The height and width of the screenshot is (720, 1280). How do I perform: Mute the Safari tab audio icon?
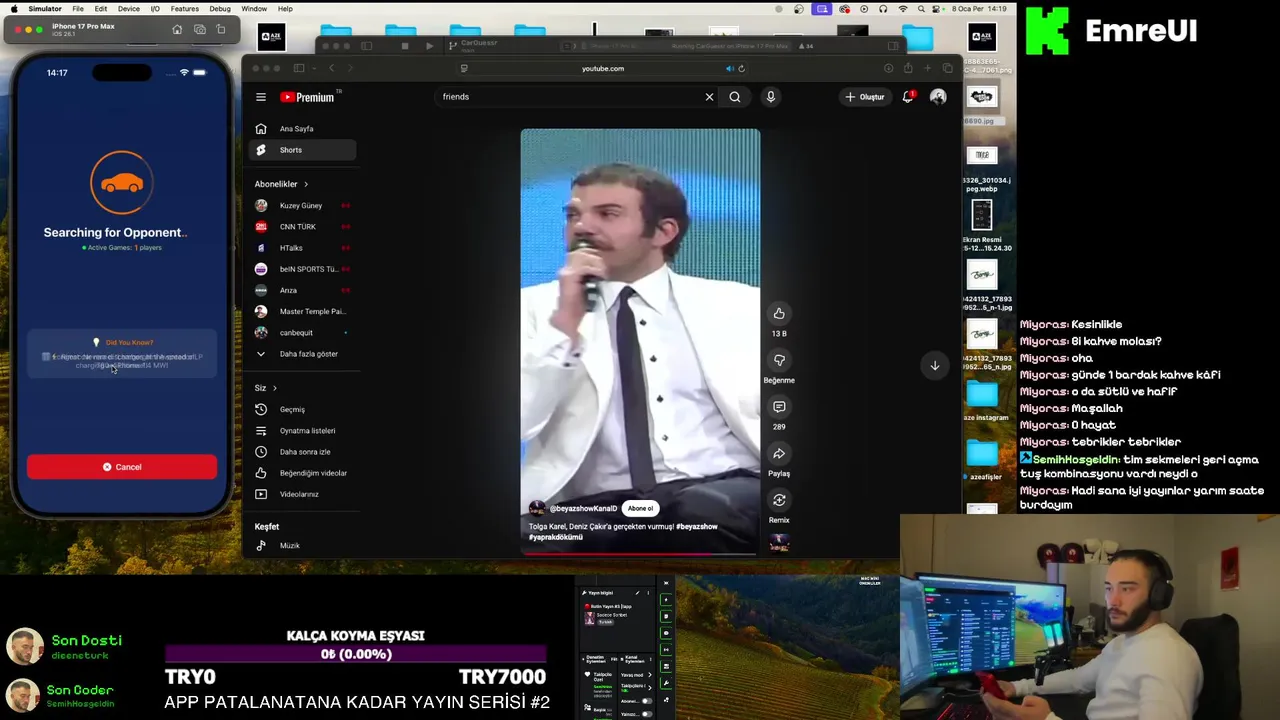[729, 68]
